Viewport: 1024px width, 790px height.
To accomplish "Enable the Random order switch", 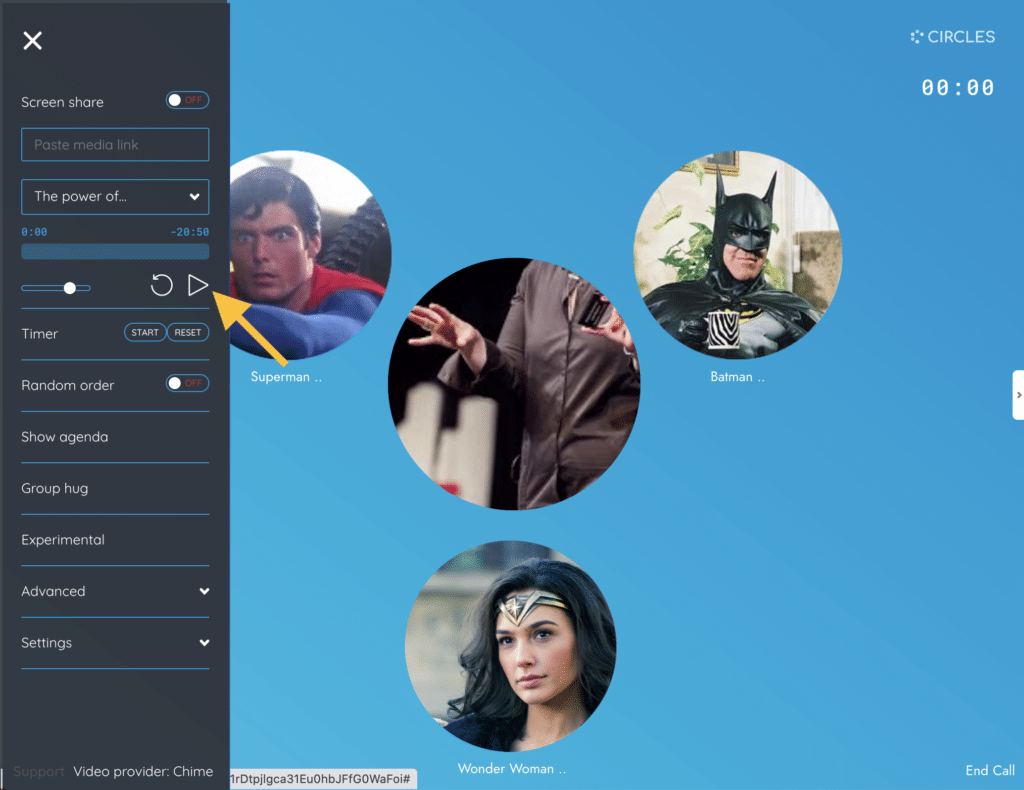I will click(x=187, y=383).
